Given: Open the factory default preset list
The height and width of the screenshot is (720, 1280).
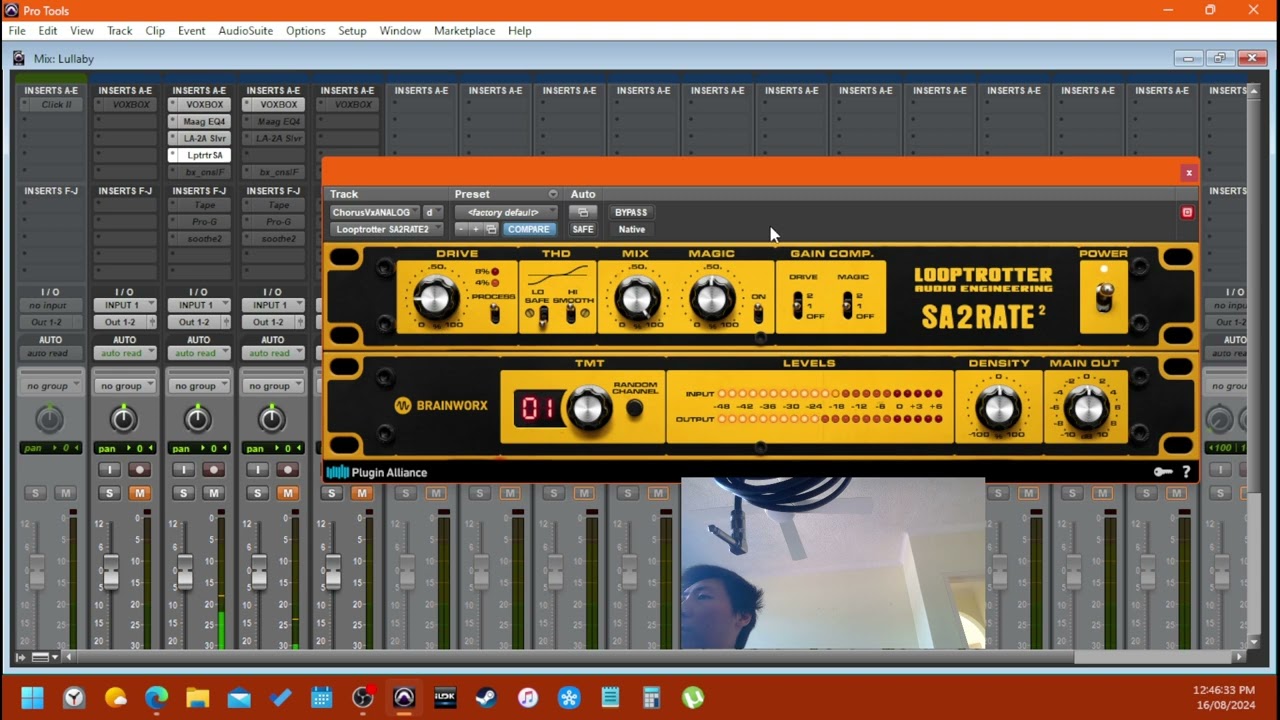Looking at the screenshot, I should pos(506,212).
